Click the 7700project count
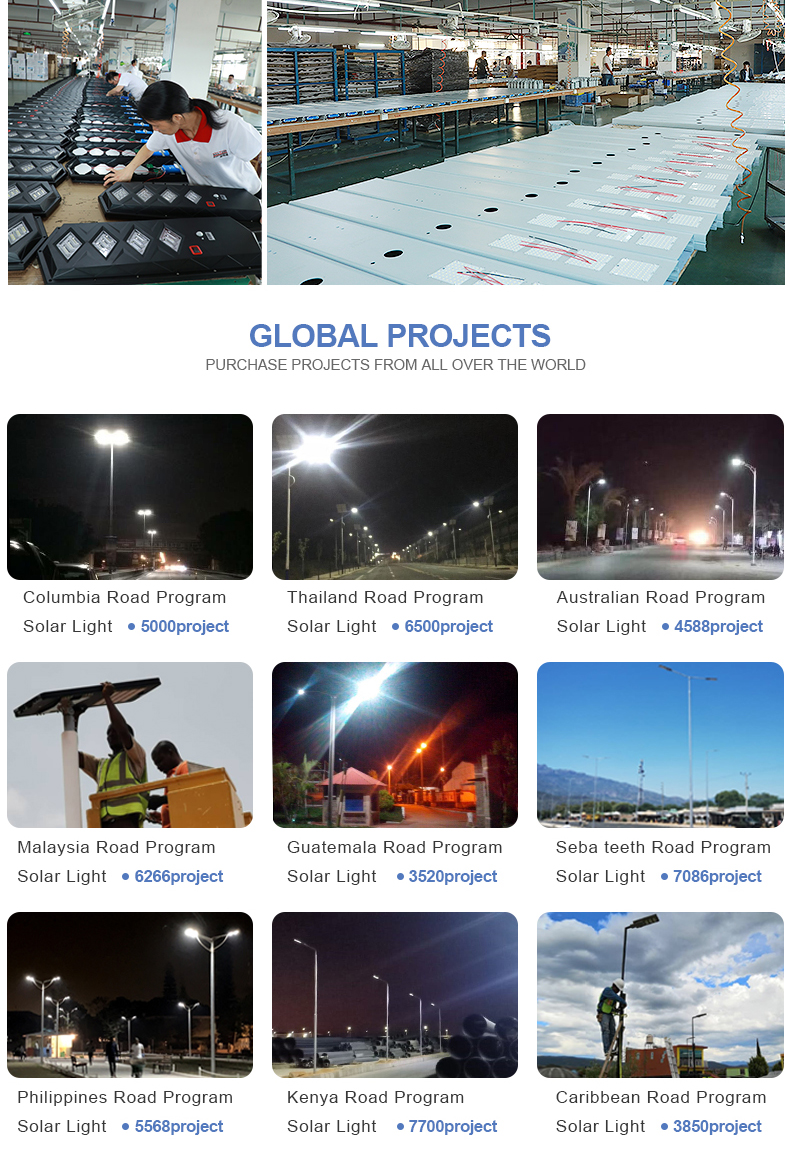The image size is (790, 1151). [453, 1126]
